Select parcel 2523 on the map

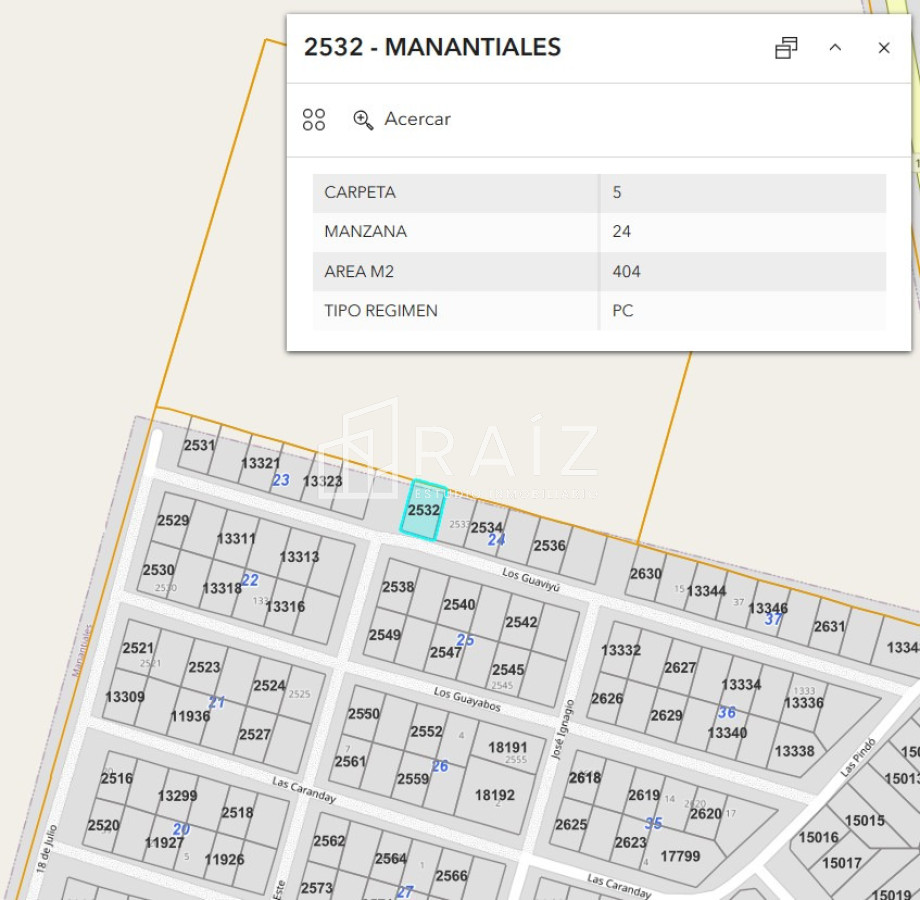click(x=204, y=667)
